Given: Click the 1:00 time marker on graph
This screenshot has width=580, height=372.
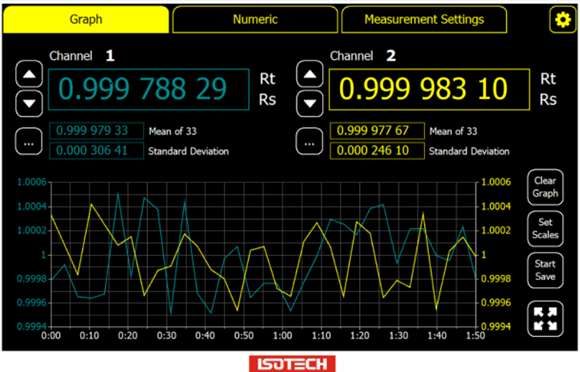Looking at the screenshot, I should tap(282, 336).
